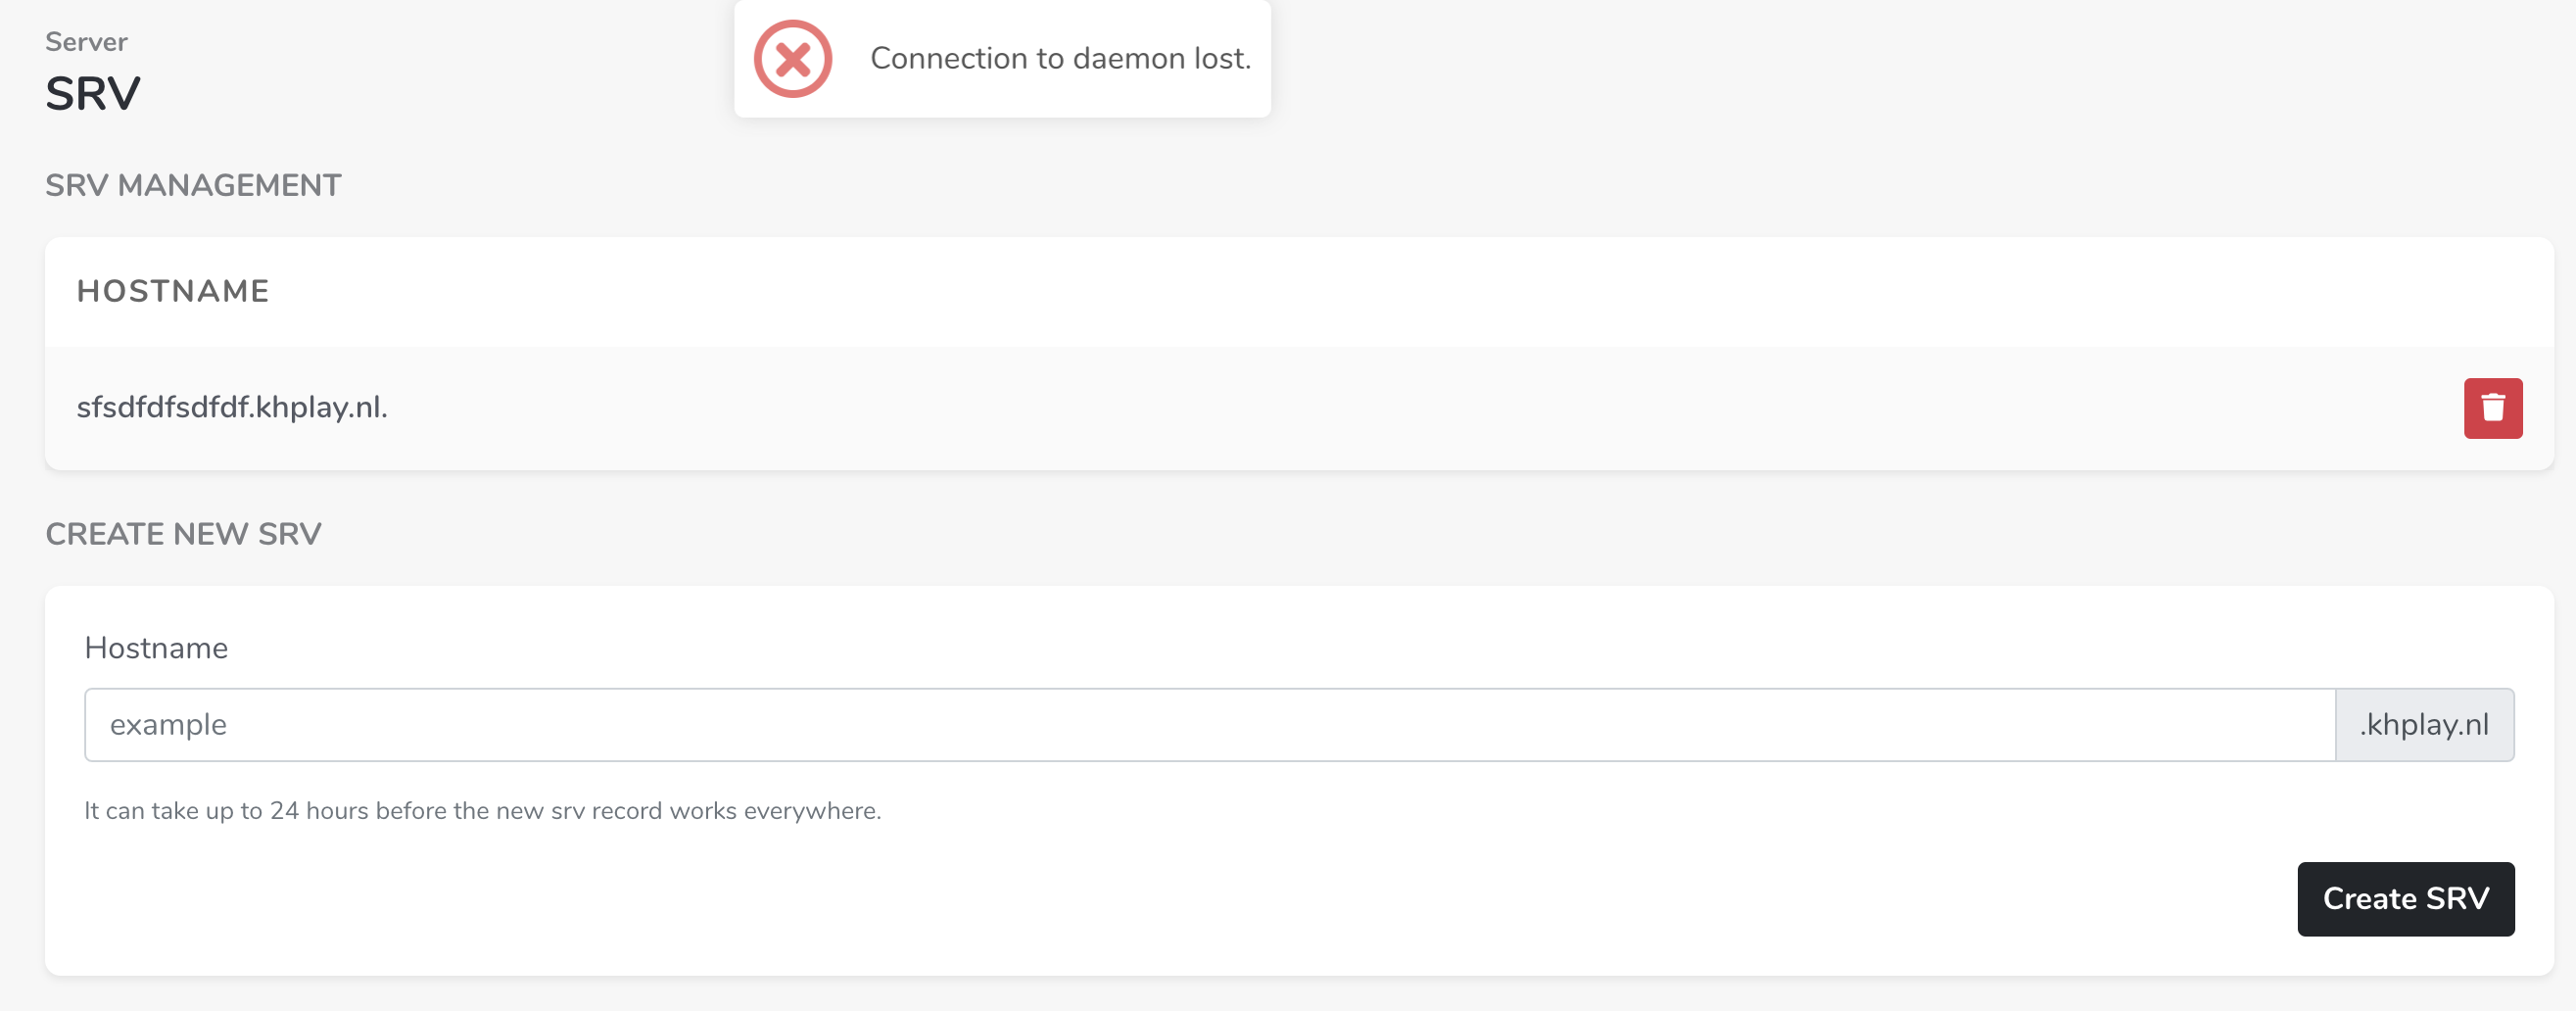Click the red X error icon
Viewport: 2576px width, 1011px height.
tap(792, 59)
